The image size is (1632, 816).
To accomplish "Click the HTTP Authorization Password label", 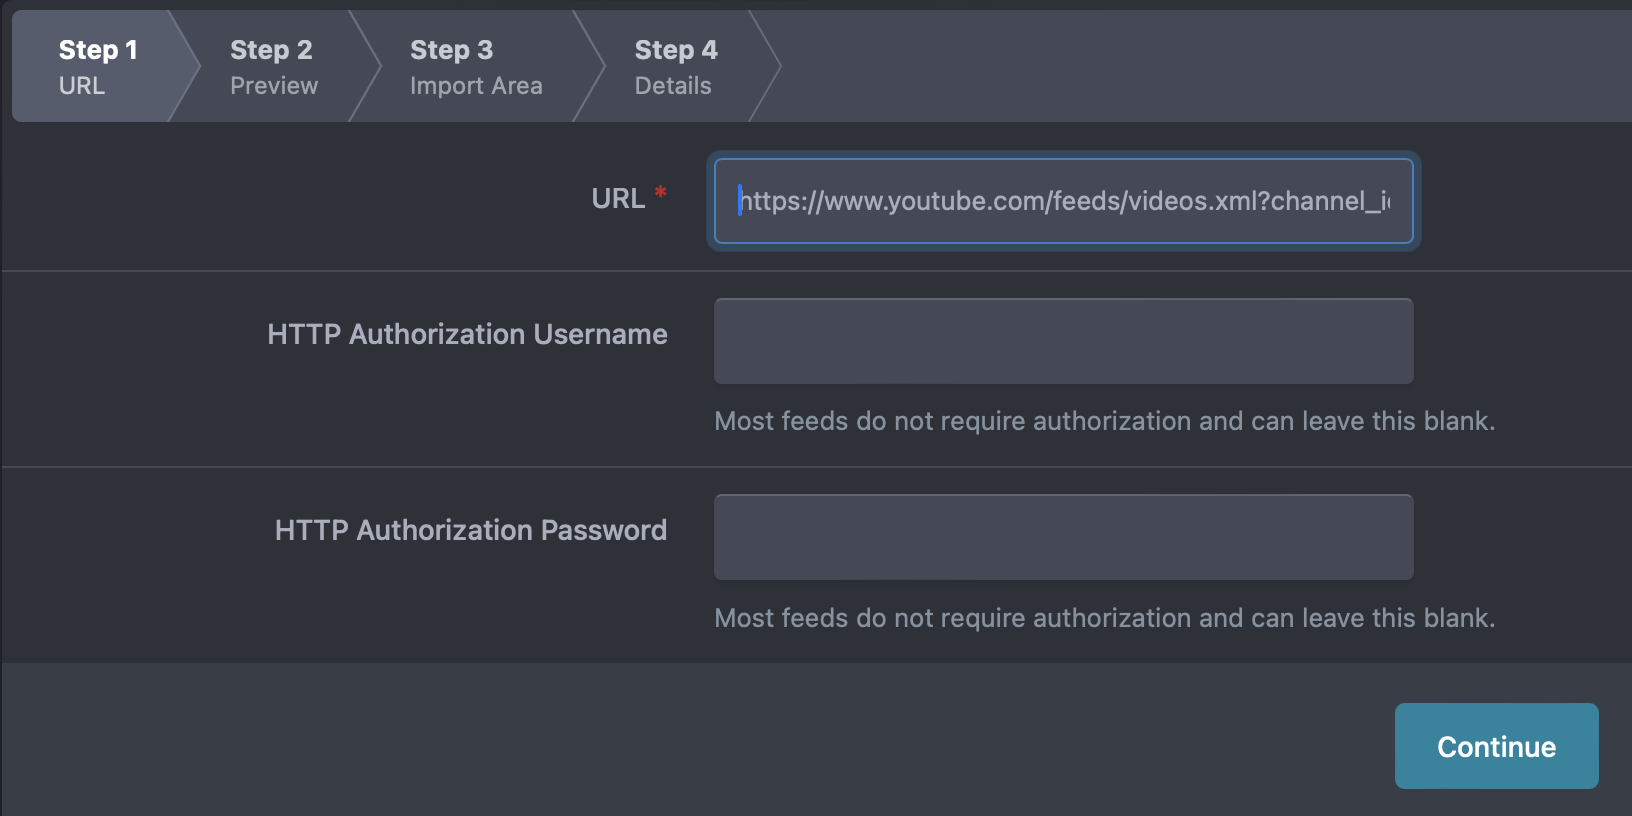I will tap(471, 530).
